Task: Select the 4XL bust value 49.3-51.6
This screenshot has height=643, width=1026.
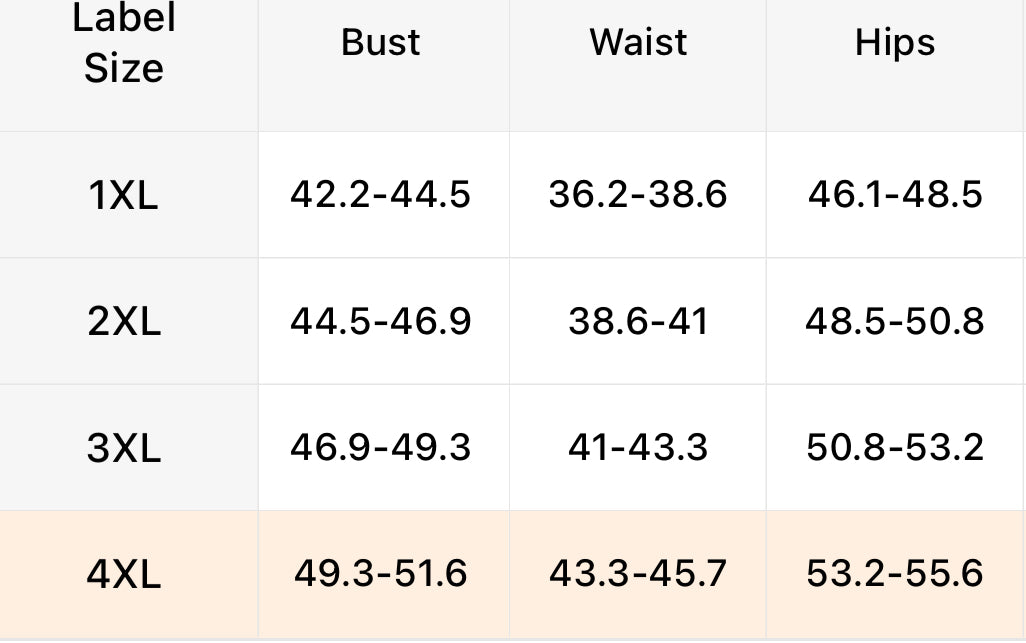Action: click(x=381, y=574)
